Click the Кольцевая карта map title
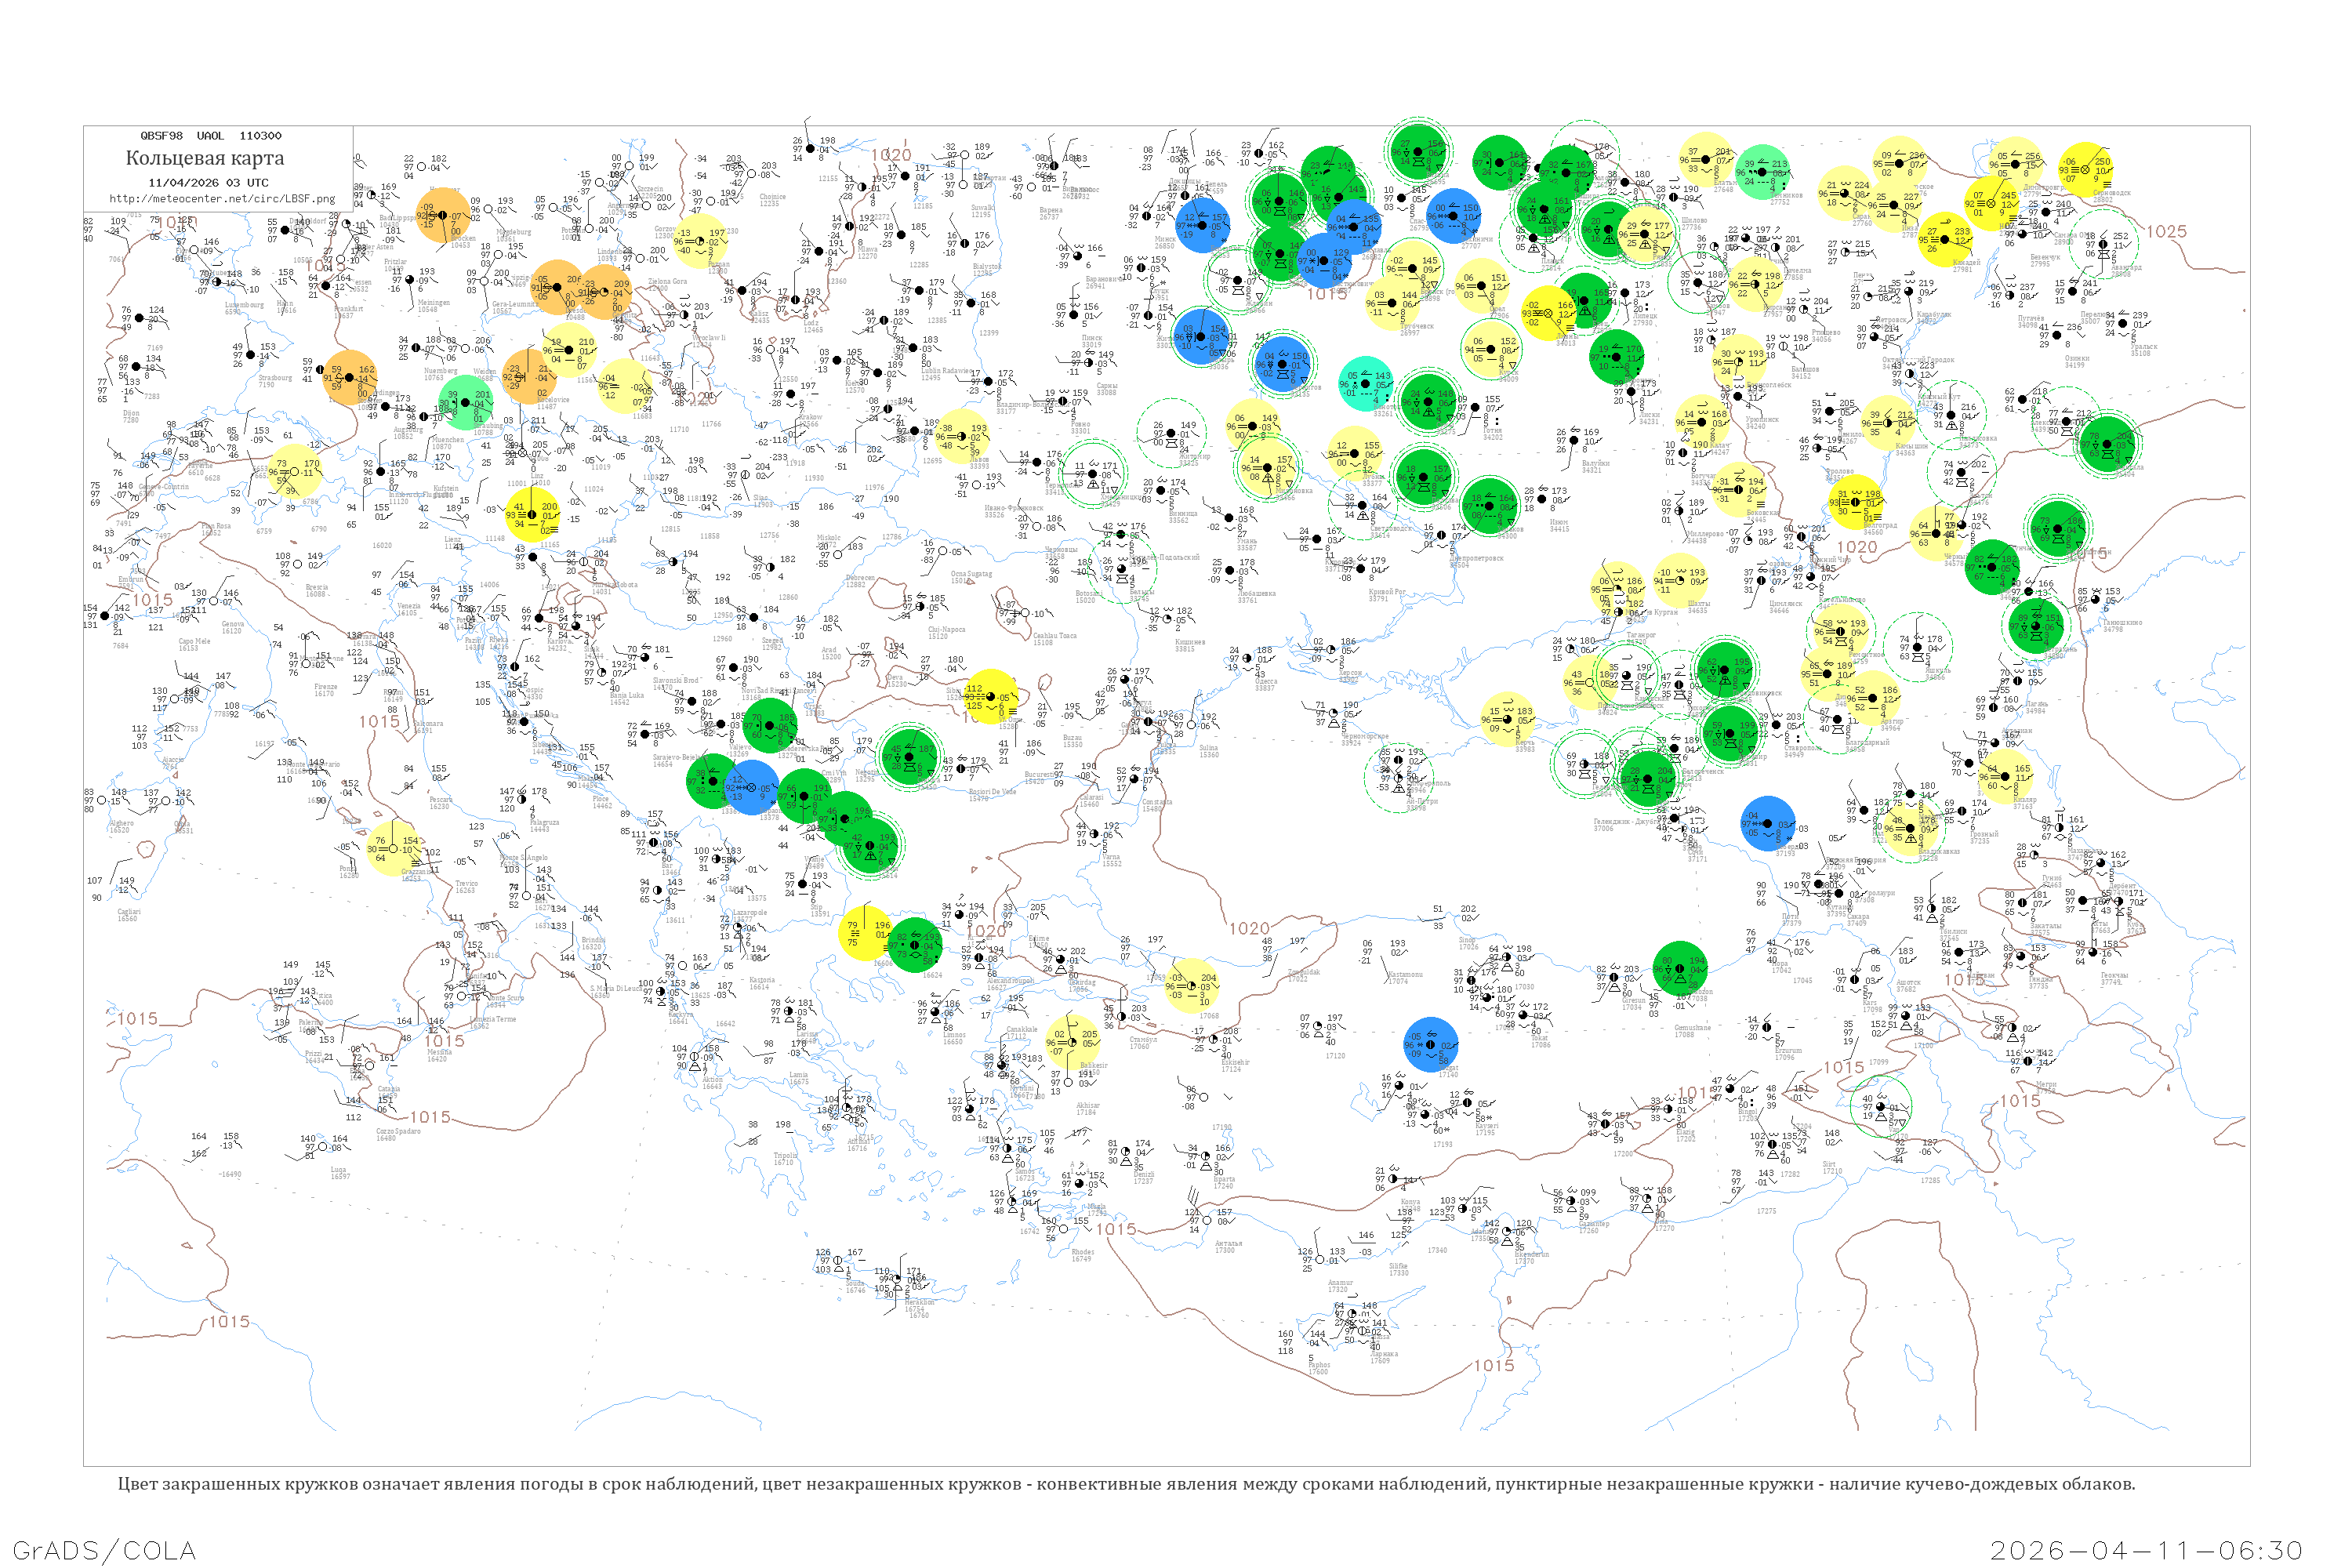 click(204, 158)
